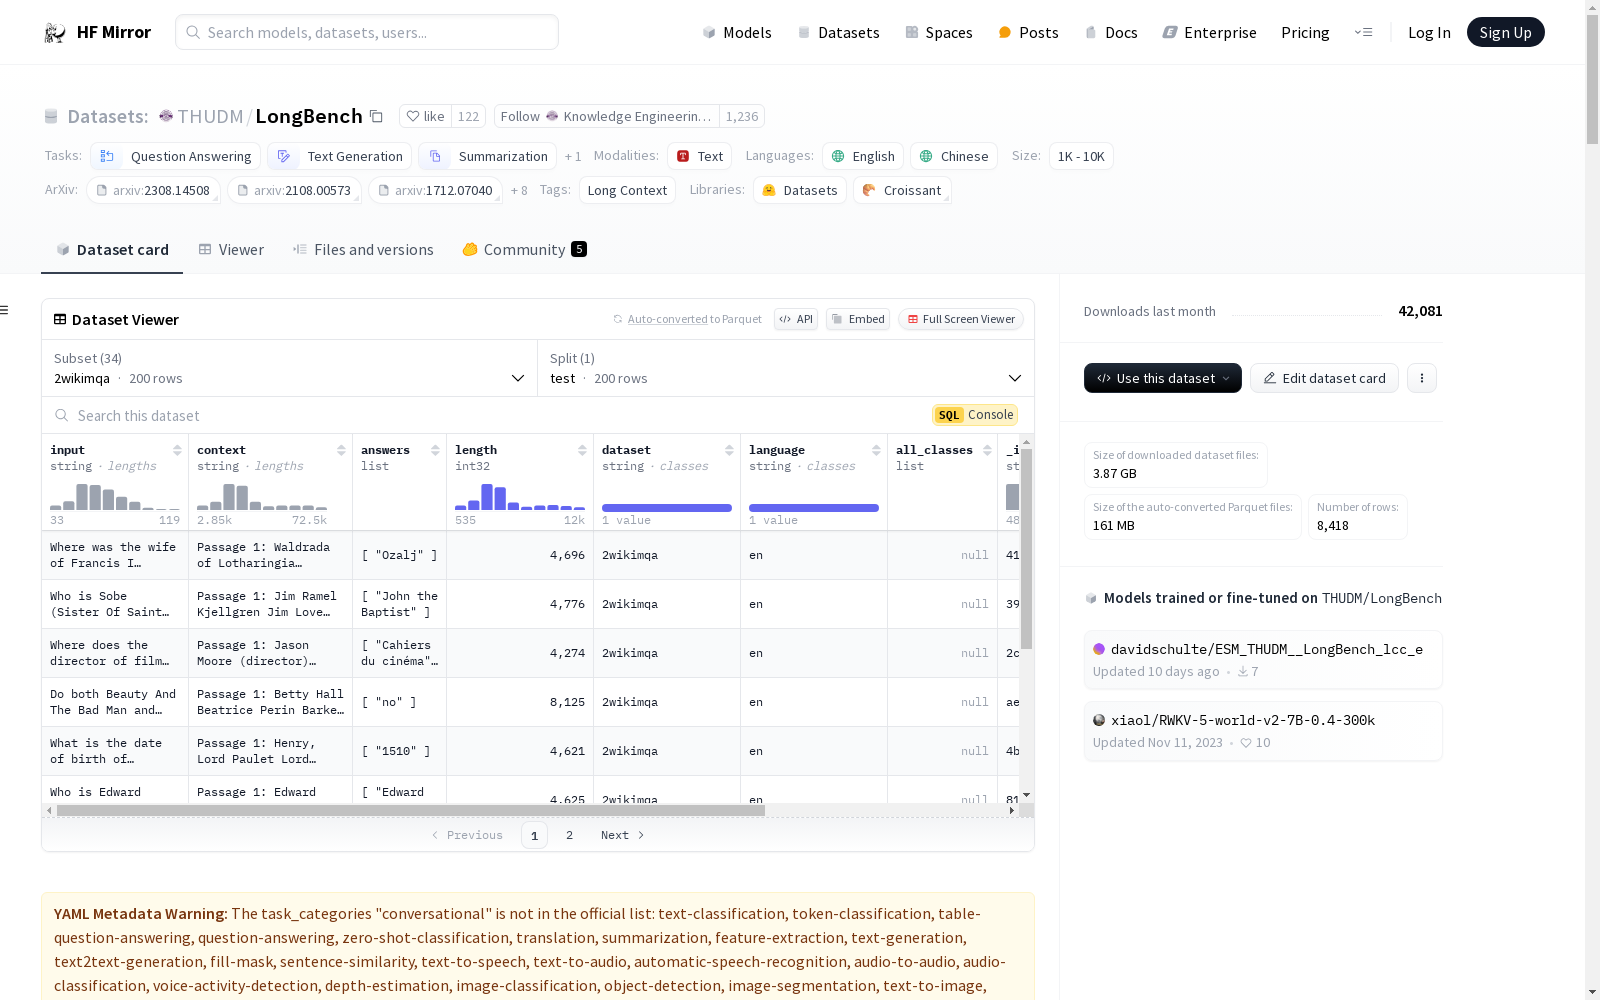Open the Community tab
Screen dimensions: 1600x1000
tap(524, 250)
